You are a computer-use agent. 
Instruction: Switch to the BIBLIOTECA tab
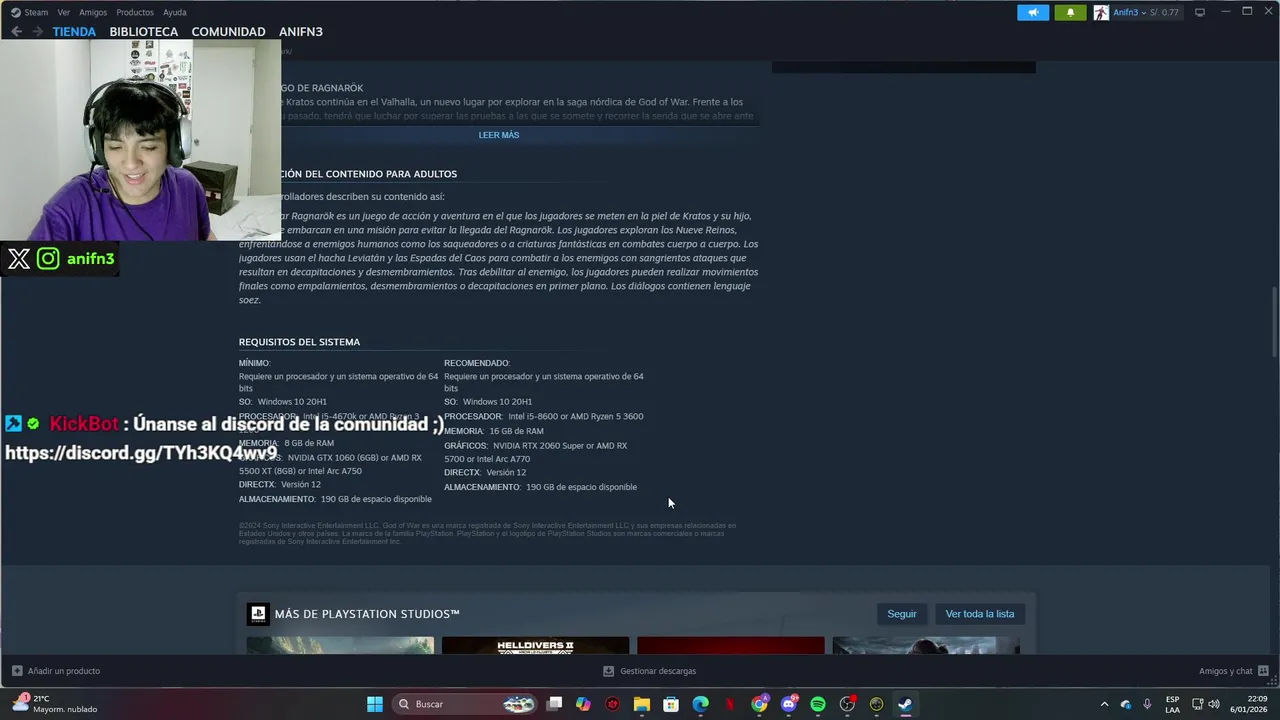coord(144,32)
